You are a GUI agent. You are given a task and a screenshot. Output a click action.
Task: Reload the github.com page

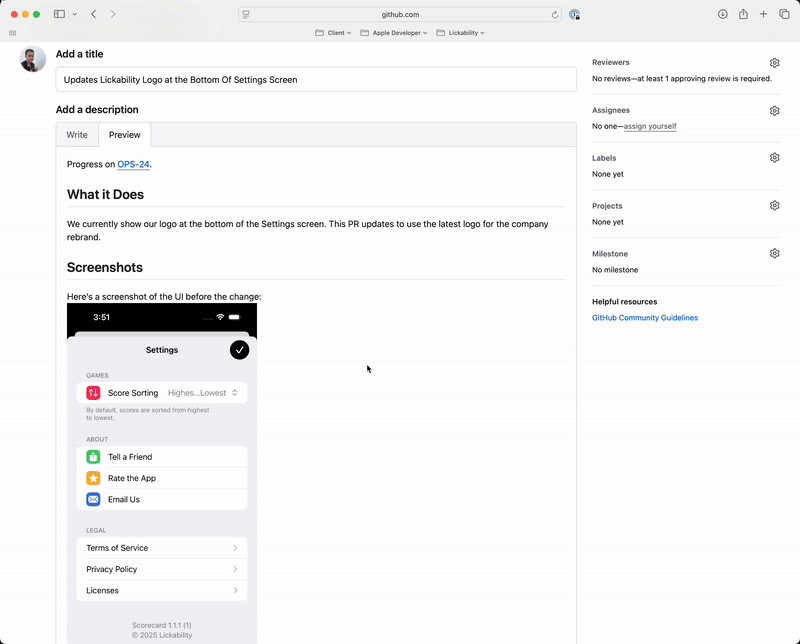(555, 14)
